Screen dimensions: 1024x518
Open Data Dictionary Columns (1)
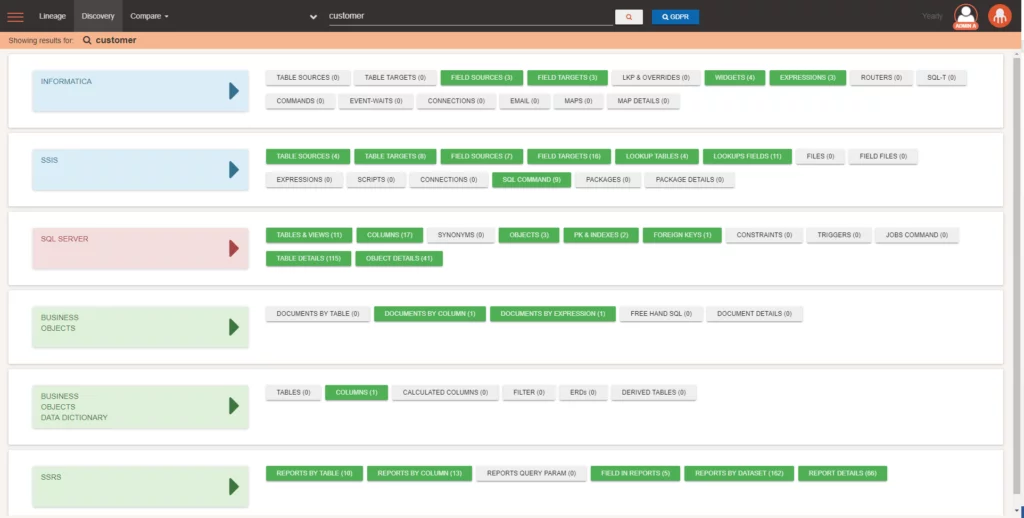pyautogui.click(x=357, y=393)
